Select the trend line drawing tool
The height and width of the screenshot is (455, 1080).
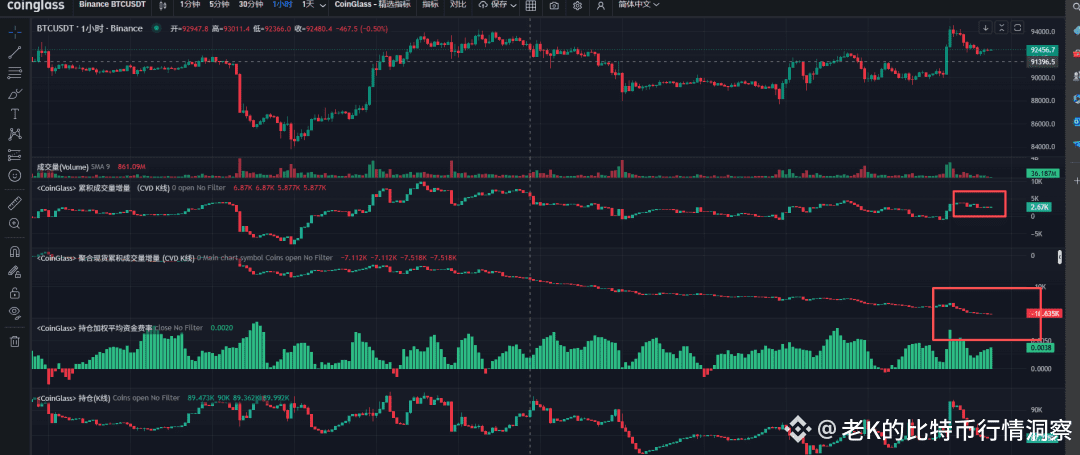click(x=14, y=52)
